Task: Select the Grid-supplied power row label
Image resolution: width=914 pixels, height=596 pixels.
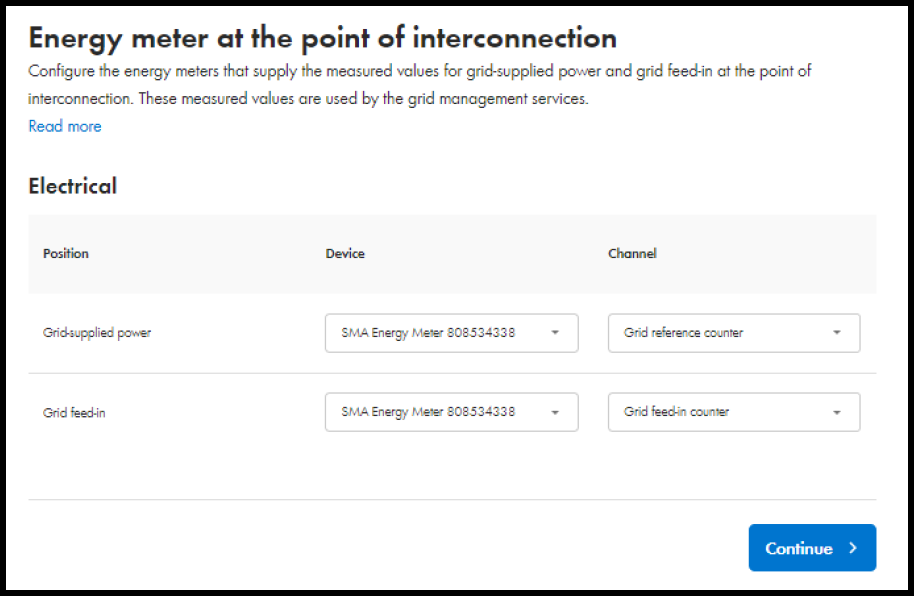Action: pos(95,333)
